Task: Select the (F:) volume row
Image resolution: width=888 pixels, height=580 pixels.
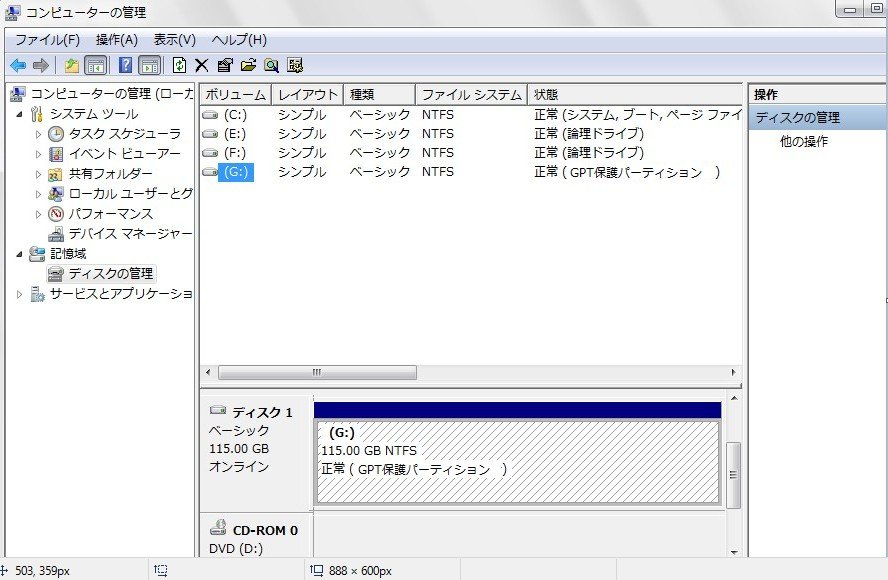Action: click(471, 153)
